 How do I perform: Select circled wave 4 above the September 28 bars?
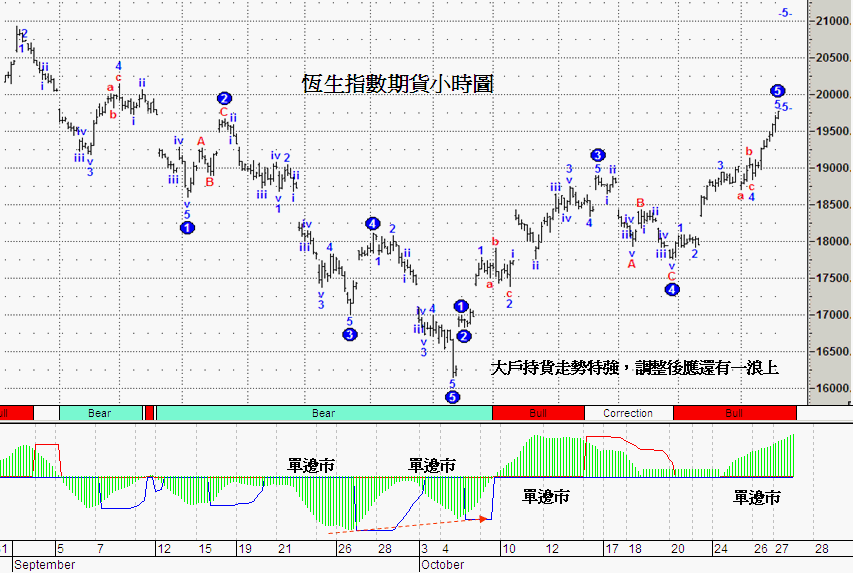(372, 224)
